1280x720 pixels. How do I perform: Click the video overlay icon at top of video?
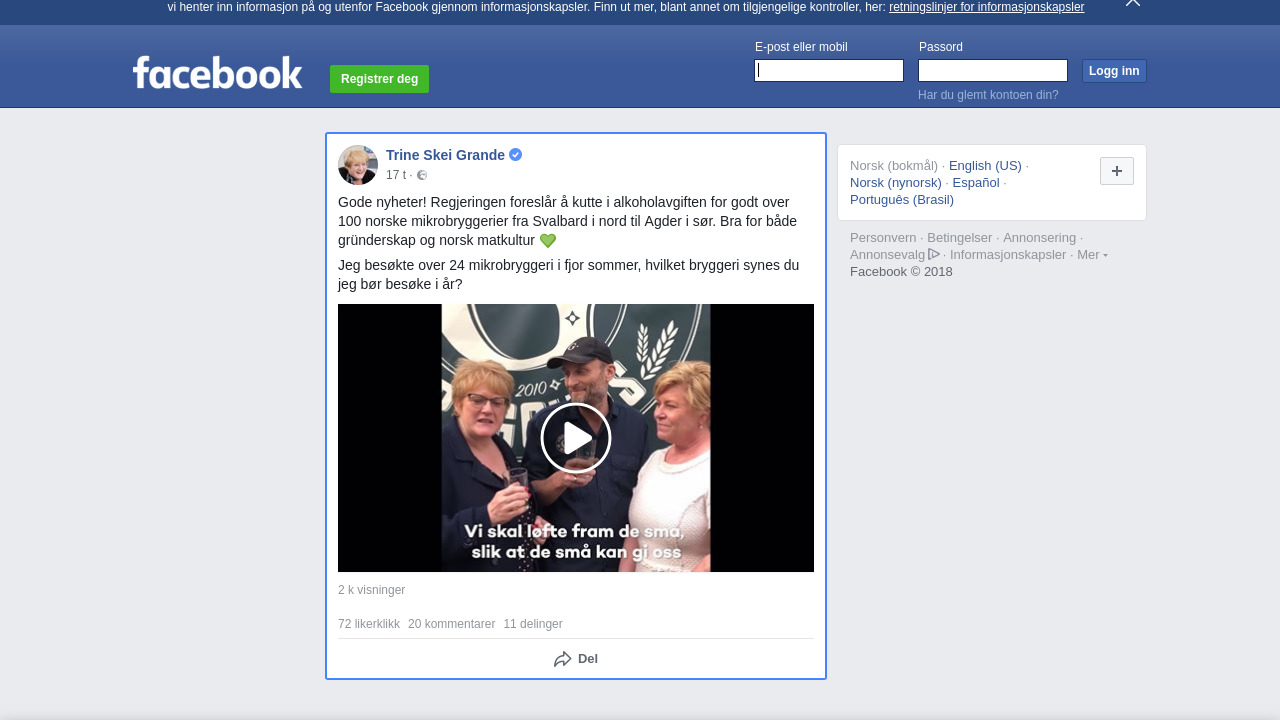(572, 318)
